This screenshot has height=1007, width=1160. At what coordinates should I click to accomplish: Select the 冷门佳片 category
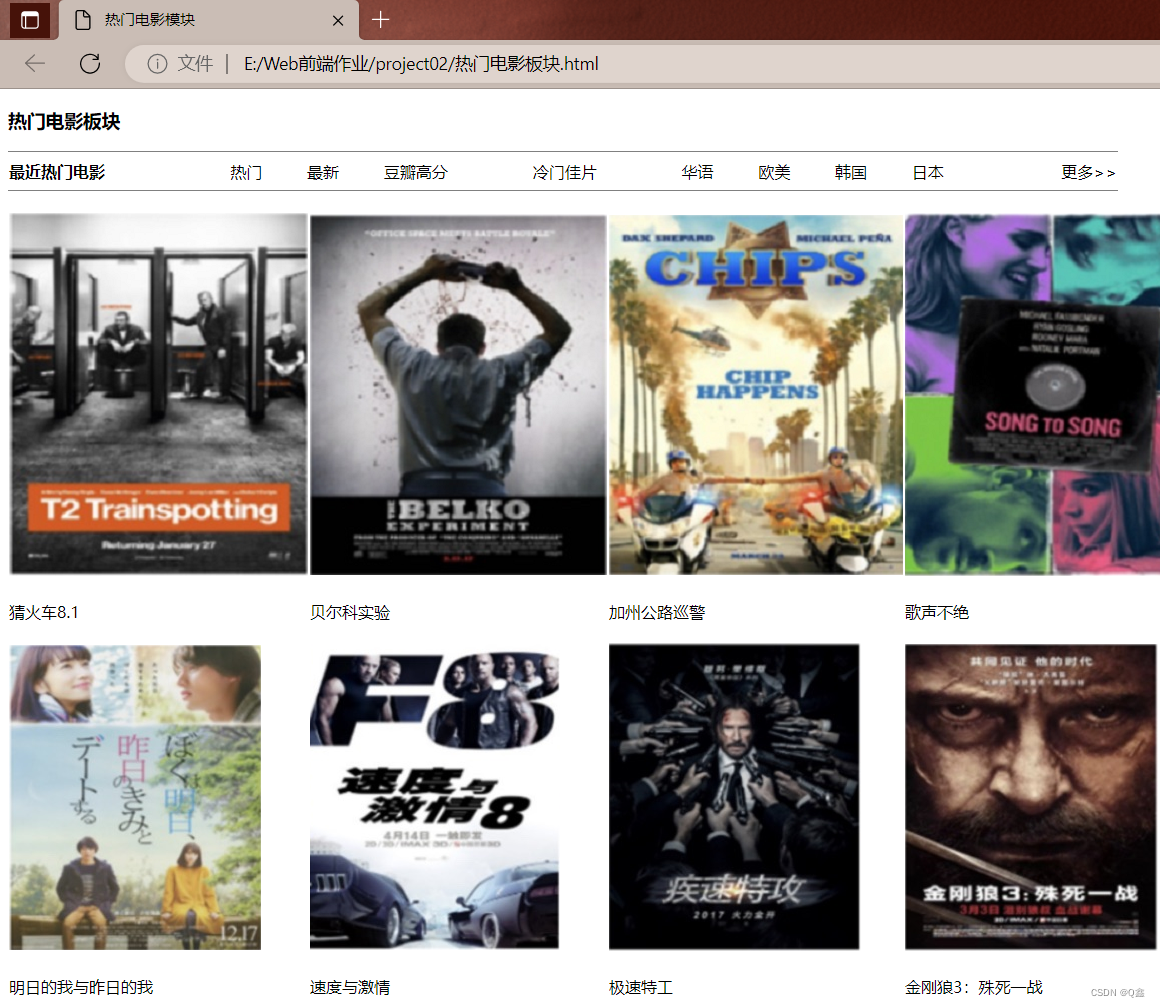pos(564,172)
